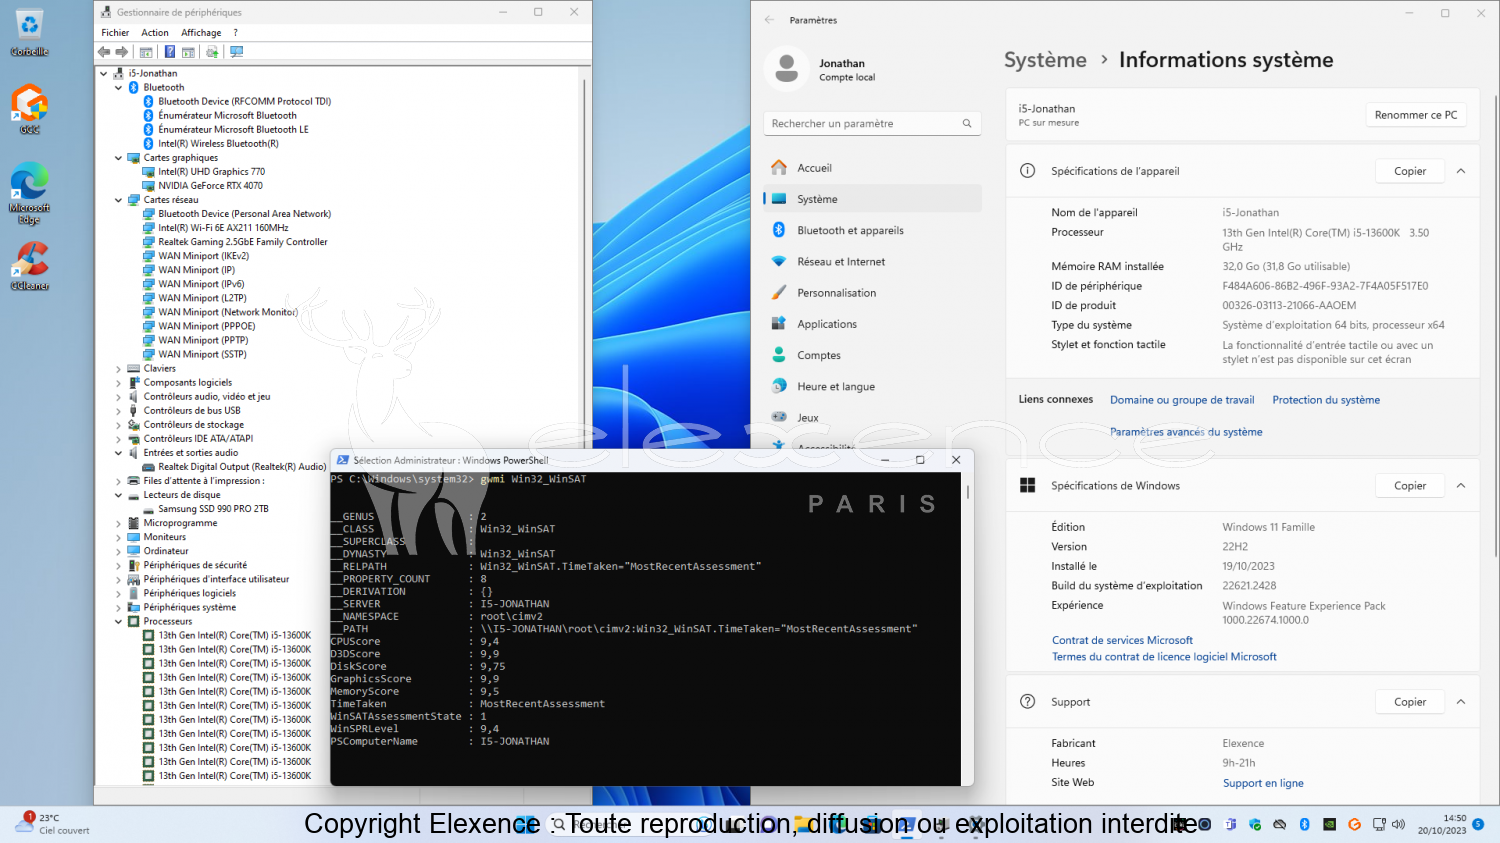1500x843 pixels.
Task: Open Réseau et Internet settings
Action: [x=872, y=262]
